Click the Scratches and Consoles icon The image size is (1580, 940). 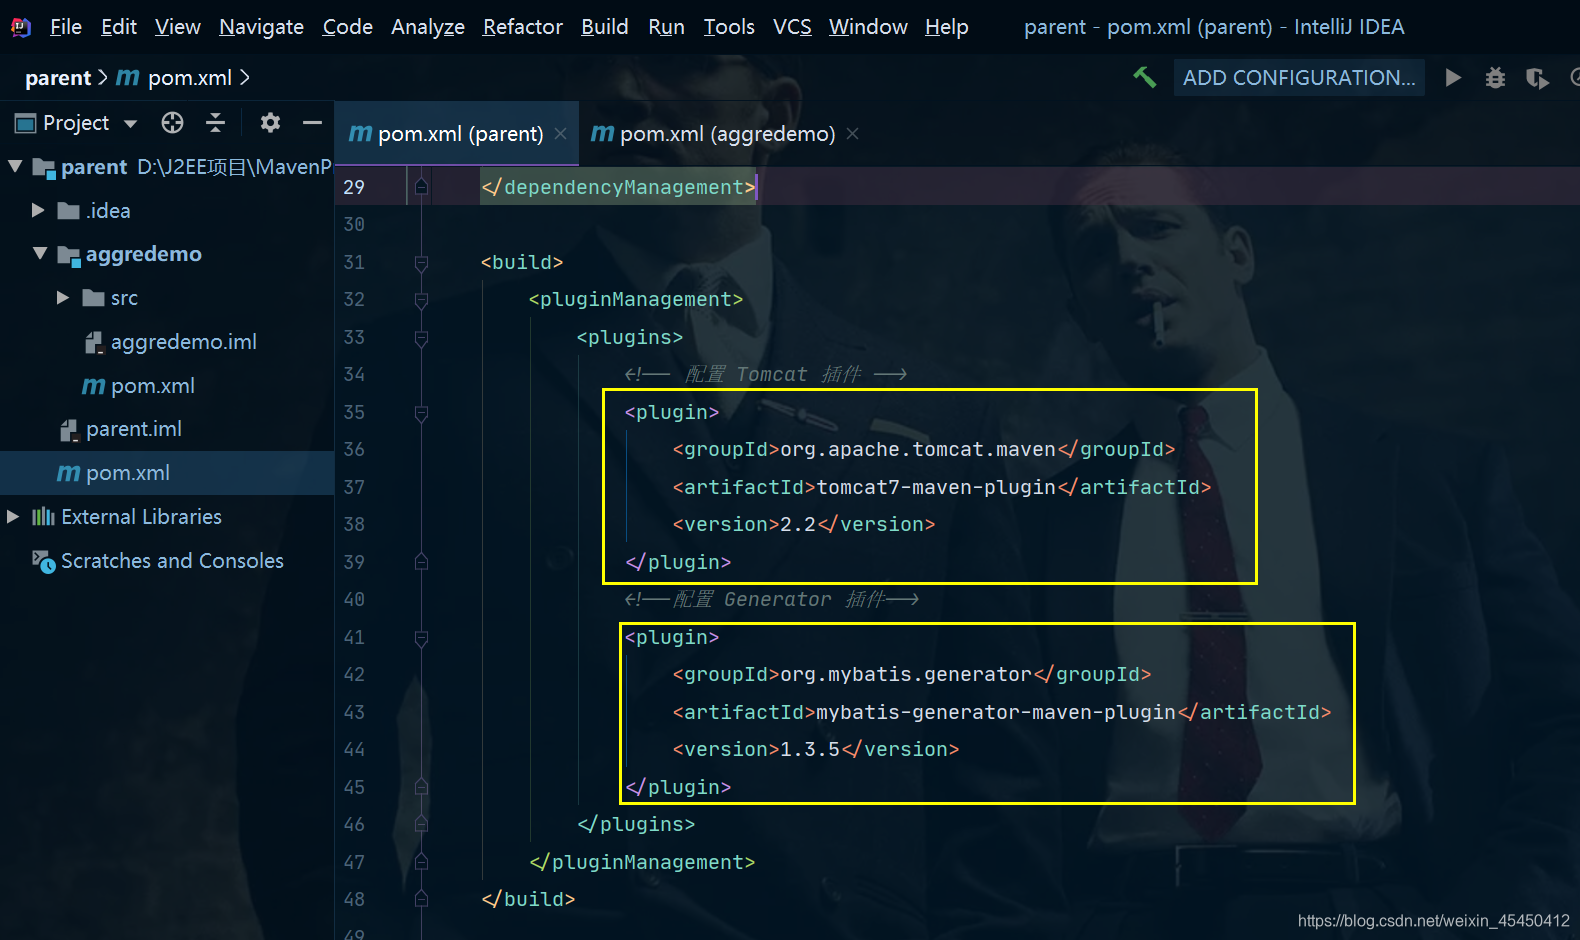[x=43, y=561]
